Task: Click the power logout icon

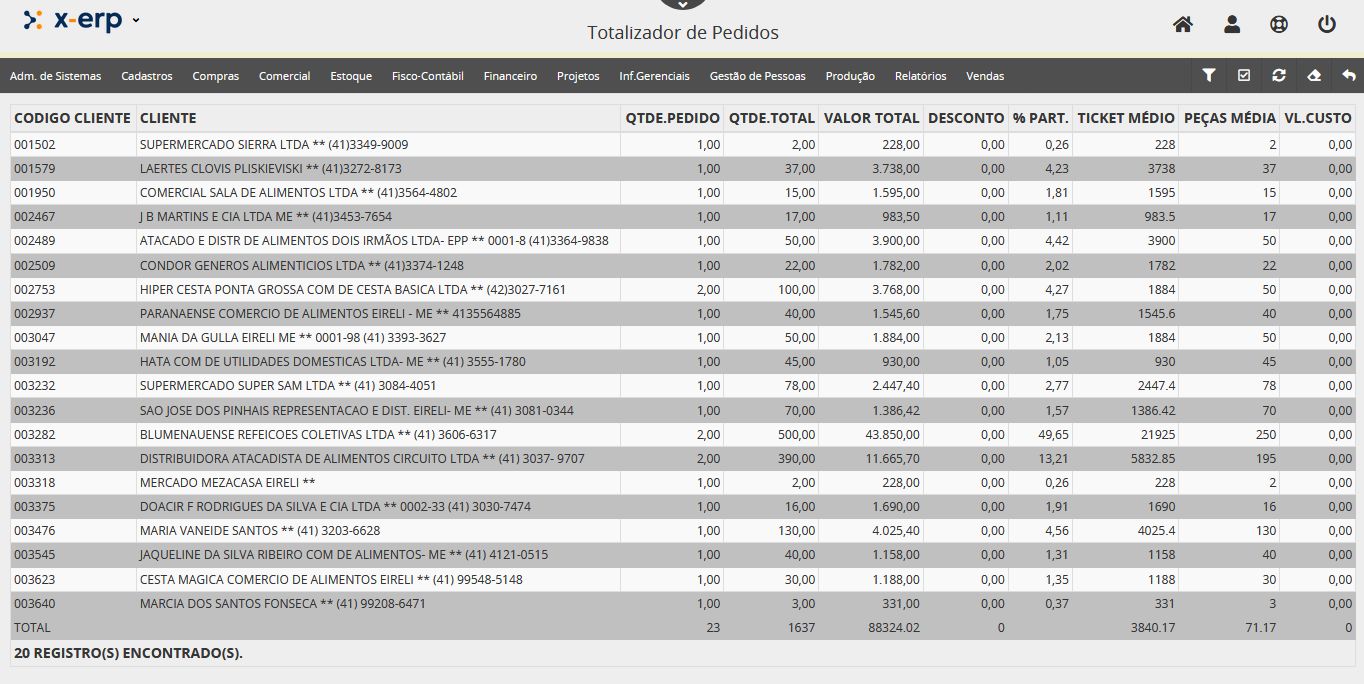Action: [x=1327, y=24]
